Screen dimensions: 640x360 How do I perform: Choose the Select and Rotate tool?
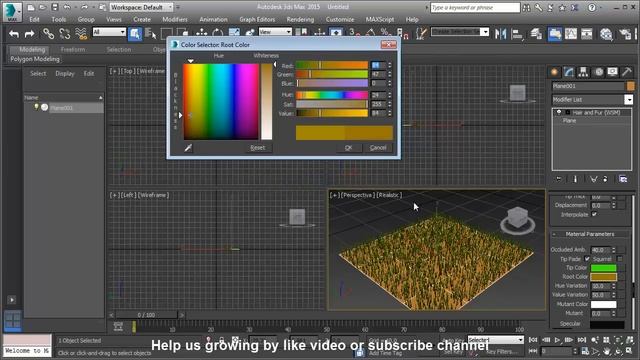218,33
